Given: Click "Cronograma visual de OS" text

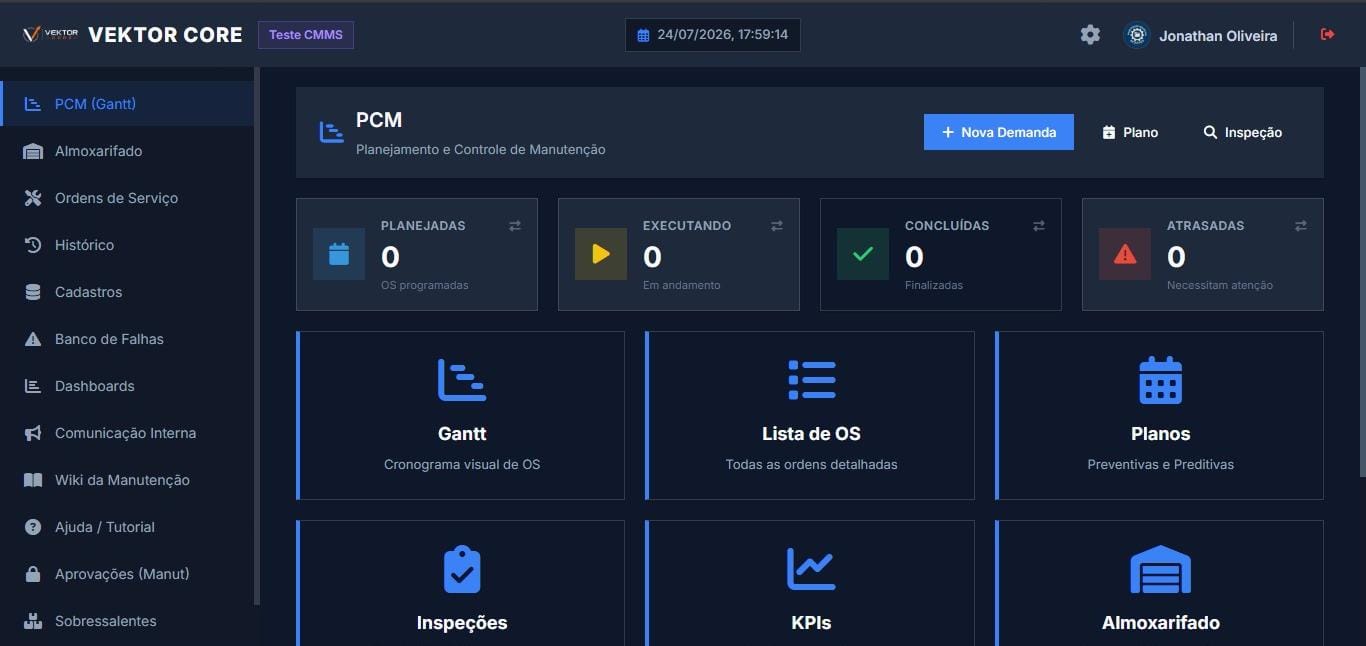Looking at the screenshot, I should point(462,465).
